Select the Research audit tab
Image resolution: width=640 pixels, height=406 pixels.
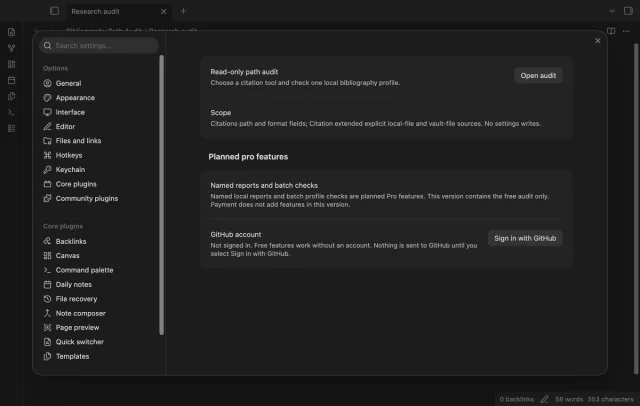click(119, 11)
